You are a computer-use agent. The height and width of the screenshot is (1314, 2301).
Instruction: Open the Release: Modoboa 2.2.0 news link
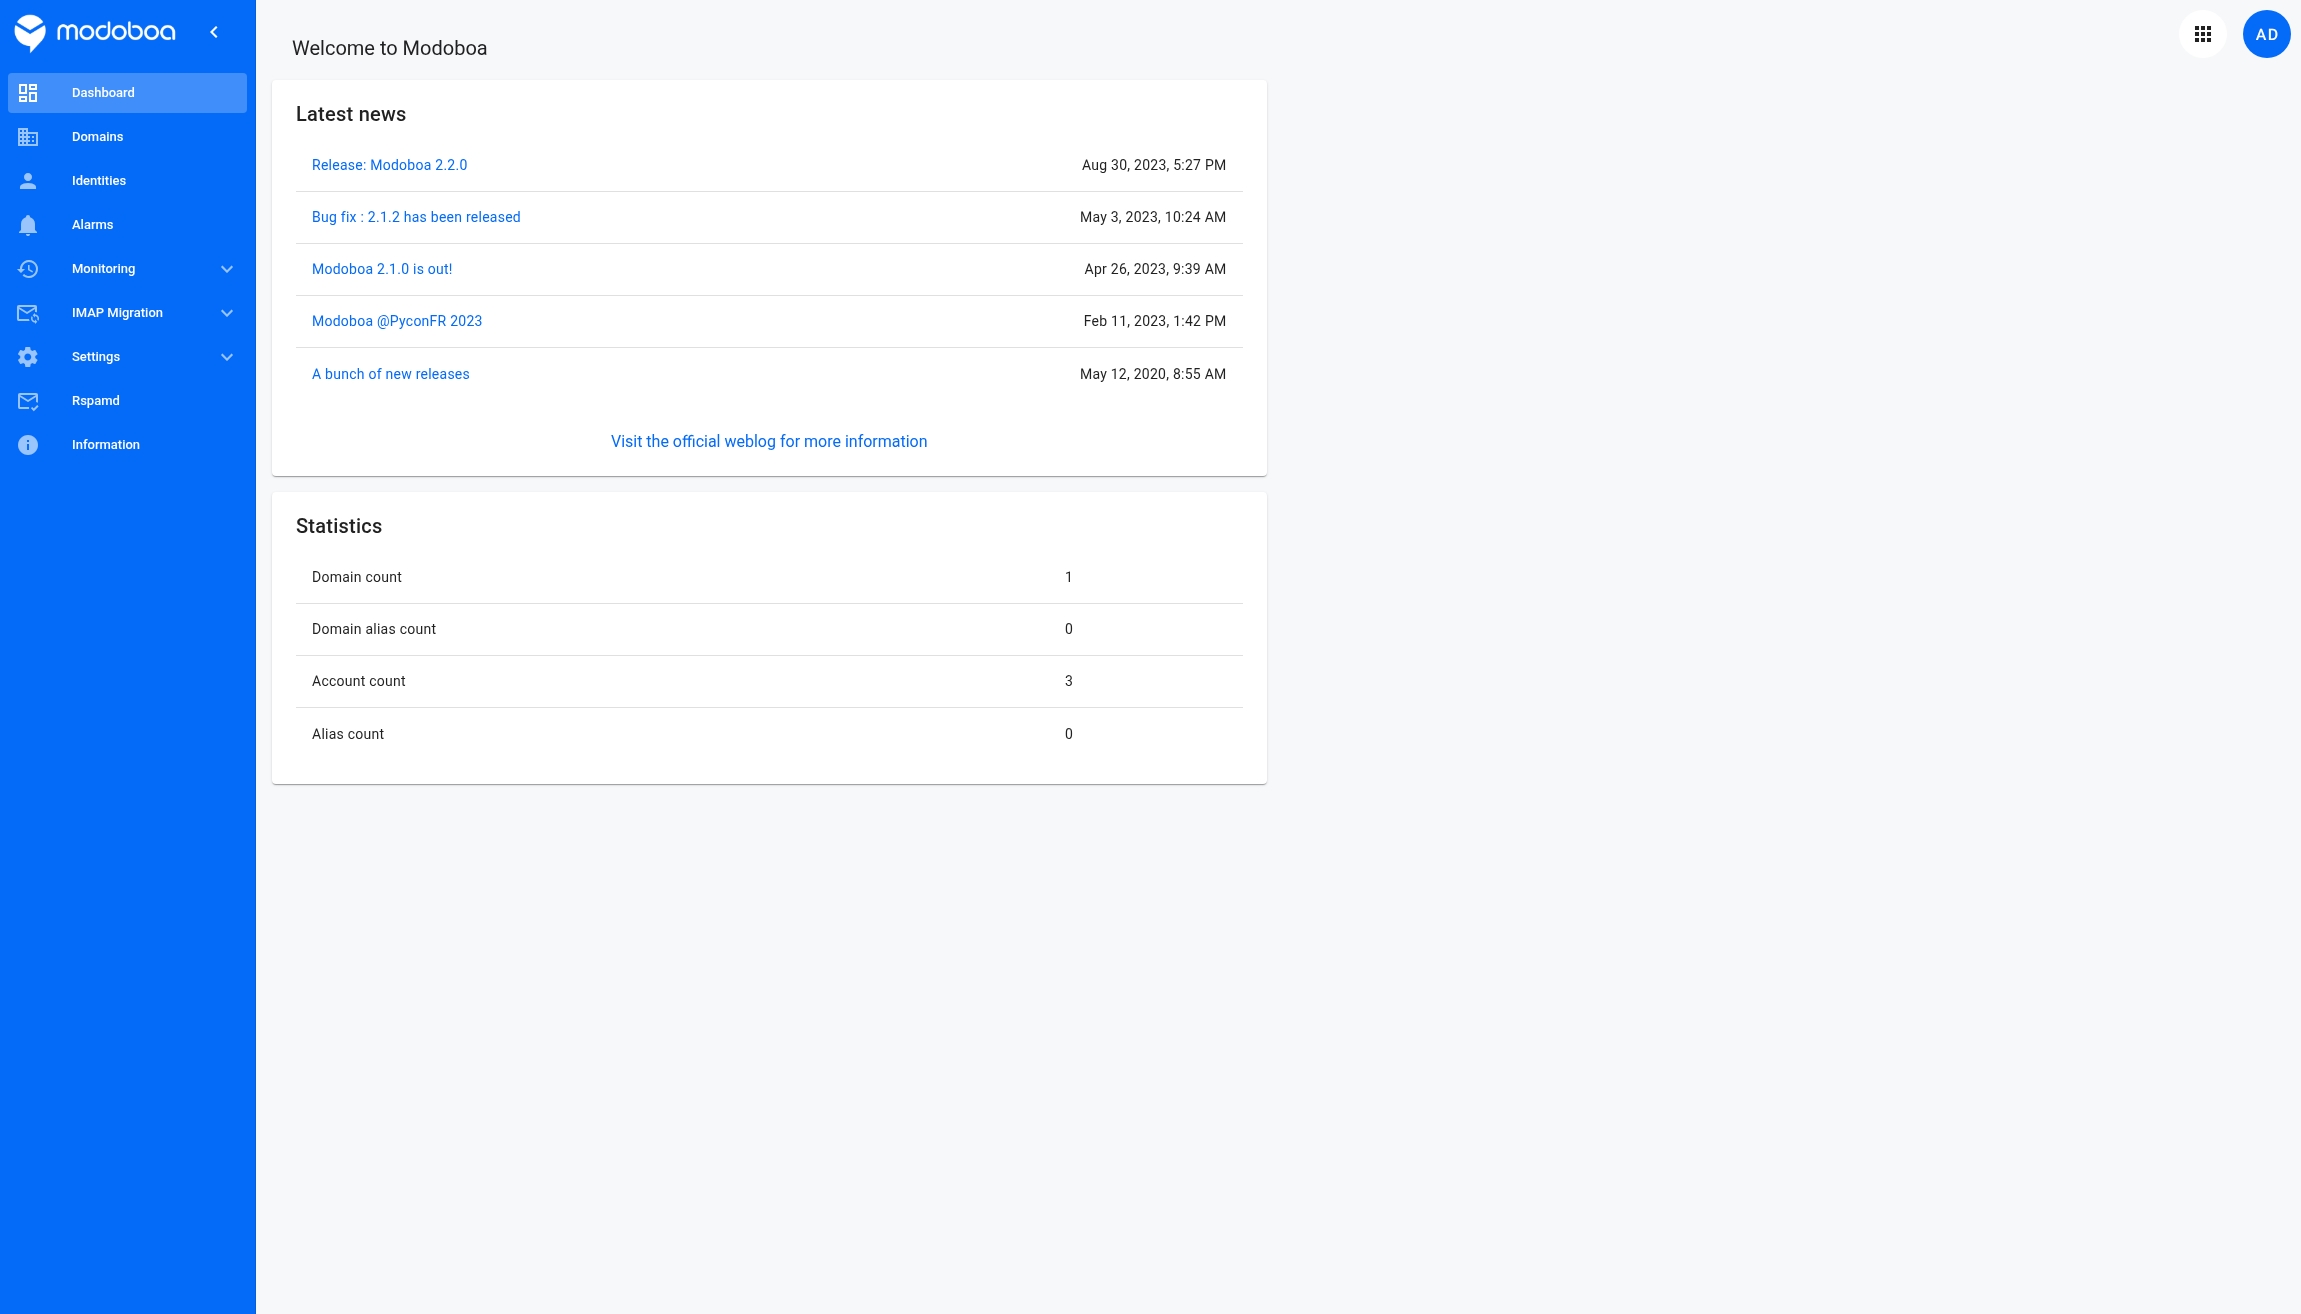click(x=389, y=165)
